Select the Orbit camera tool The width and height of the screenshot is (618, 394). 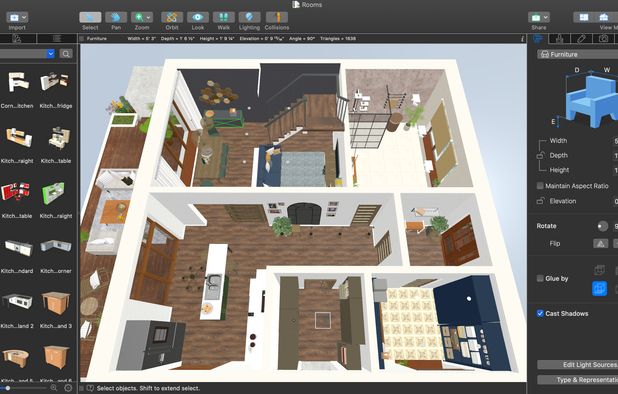(172, 17)
